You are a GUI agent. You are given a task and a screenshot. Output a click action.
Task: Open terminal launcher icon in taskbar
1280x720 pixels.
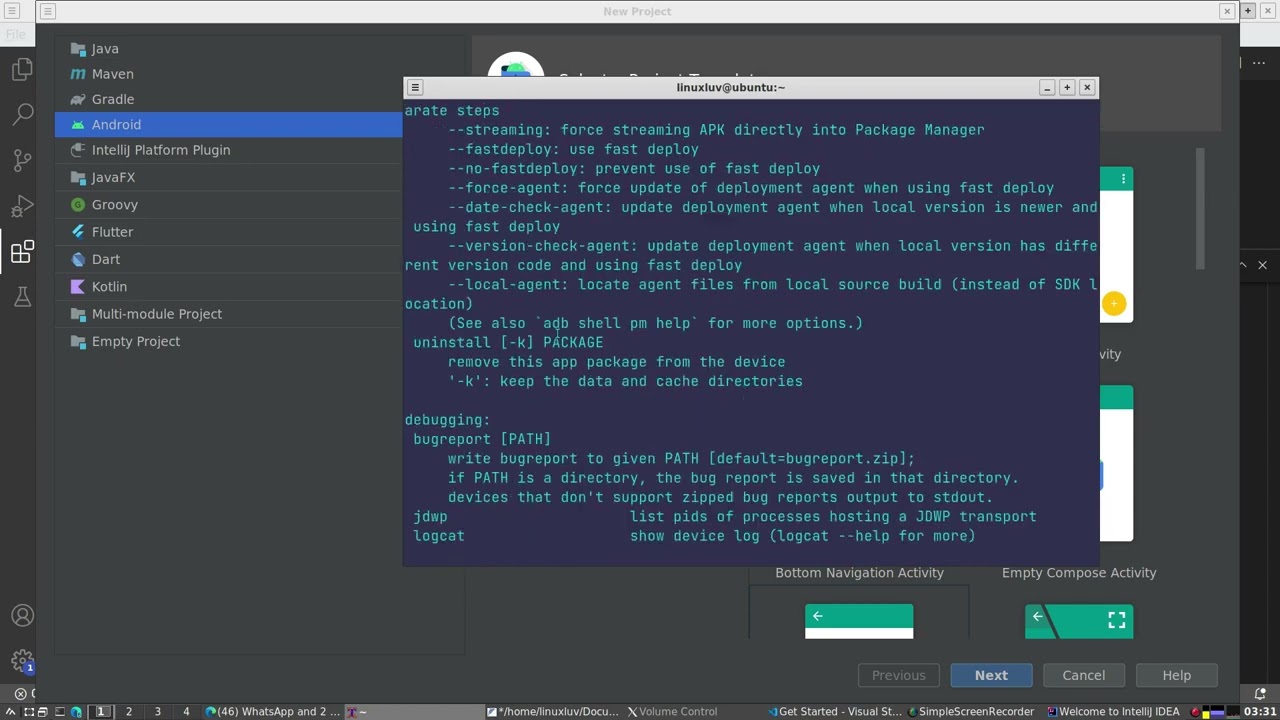pos(59,711)
